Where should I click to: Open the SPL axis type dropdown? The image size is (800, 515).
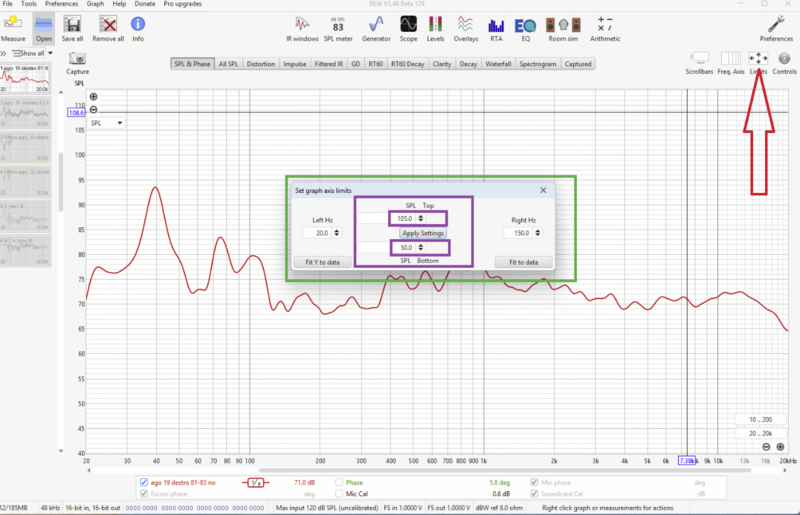coord(107,123)
